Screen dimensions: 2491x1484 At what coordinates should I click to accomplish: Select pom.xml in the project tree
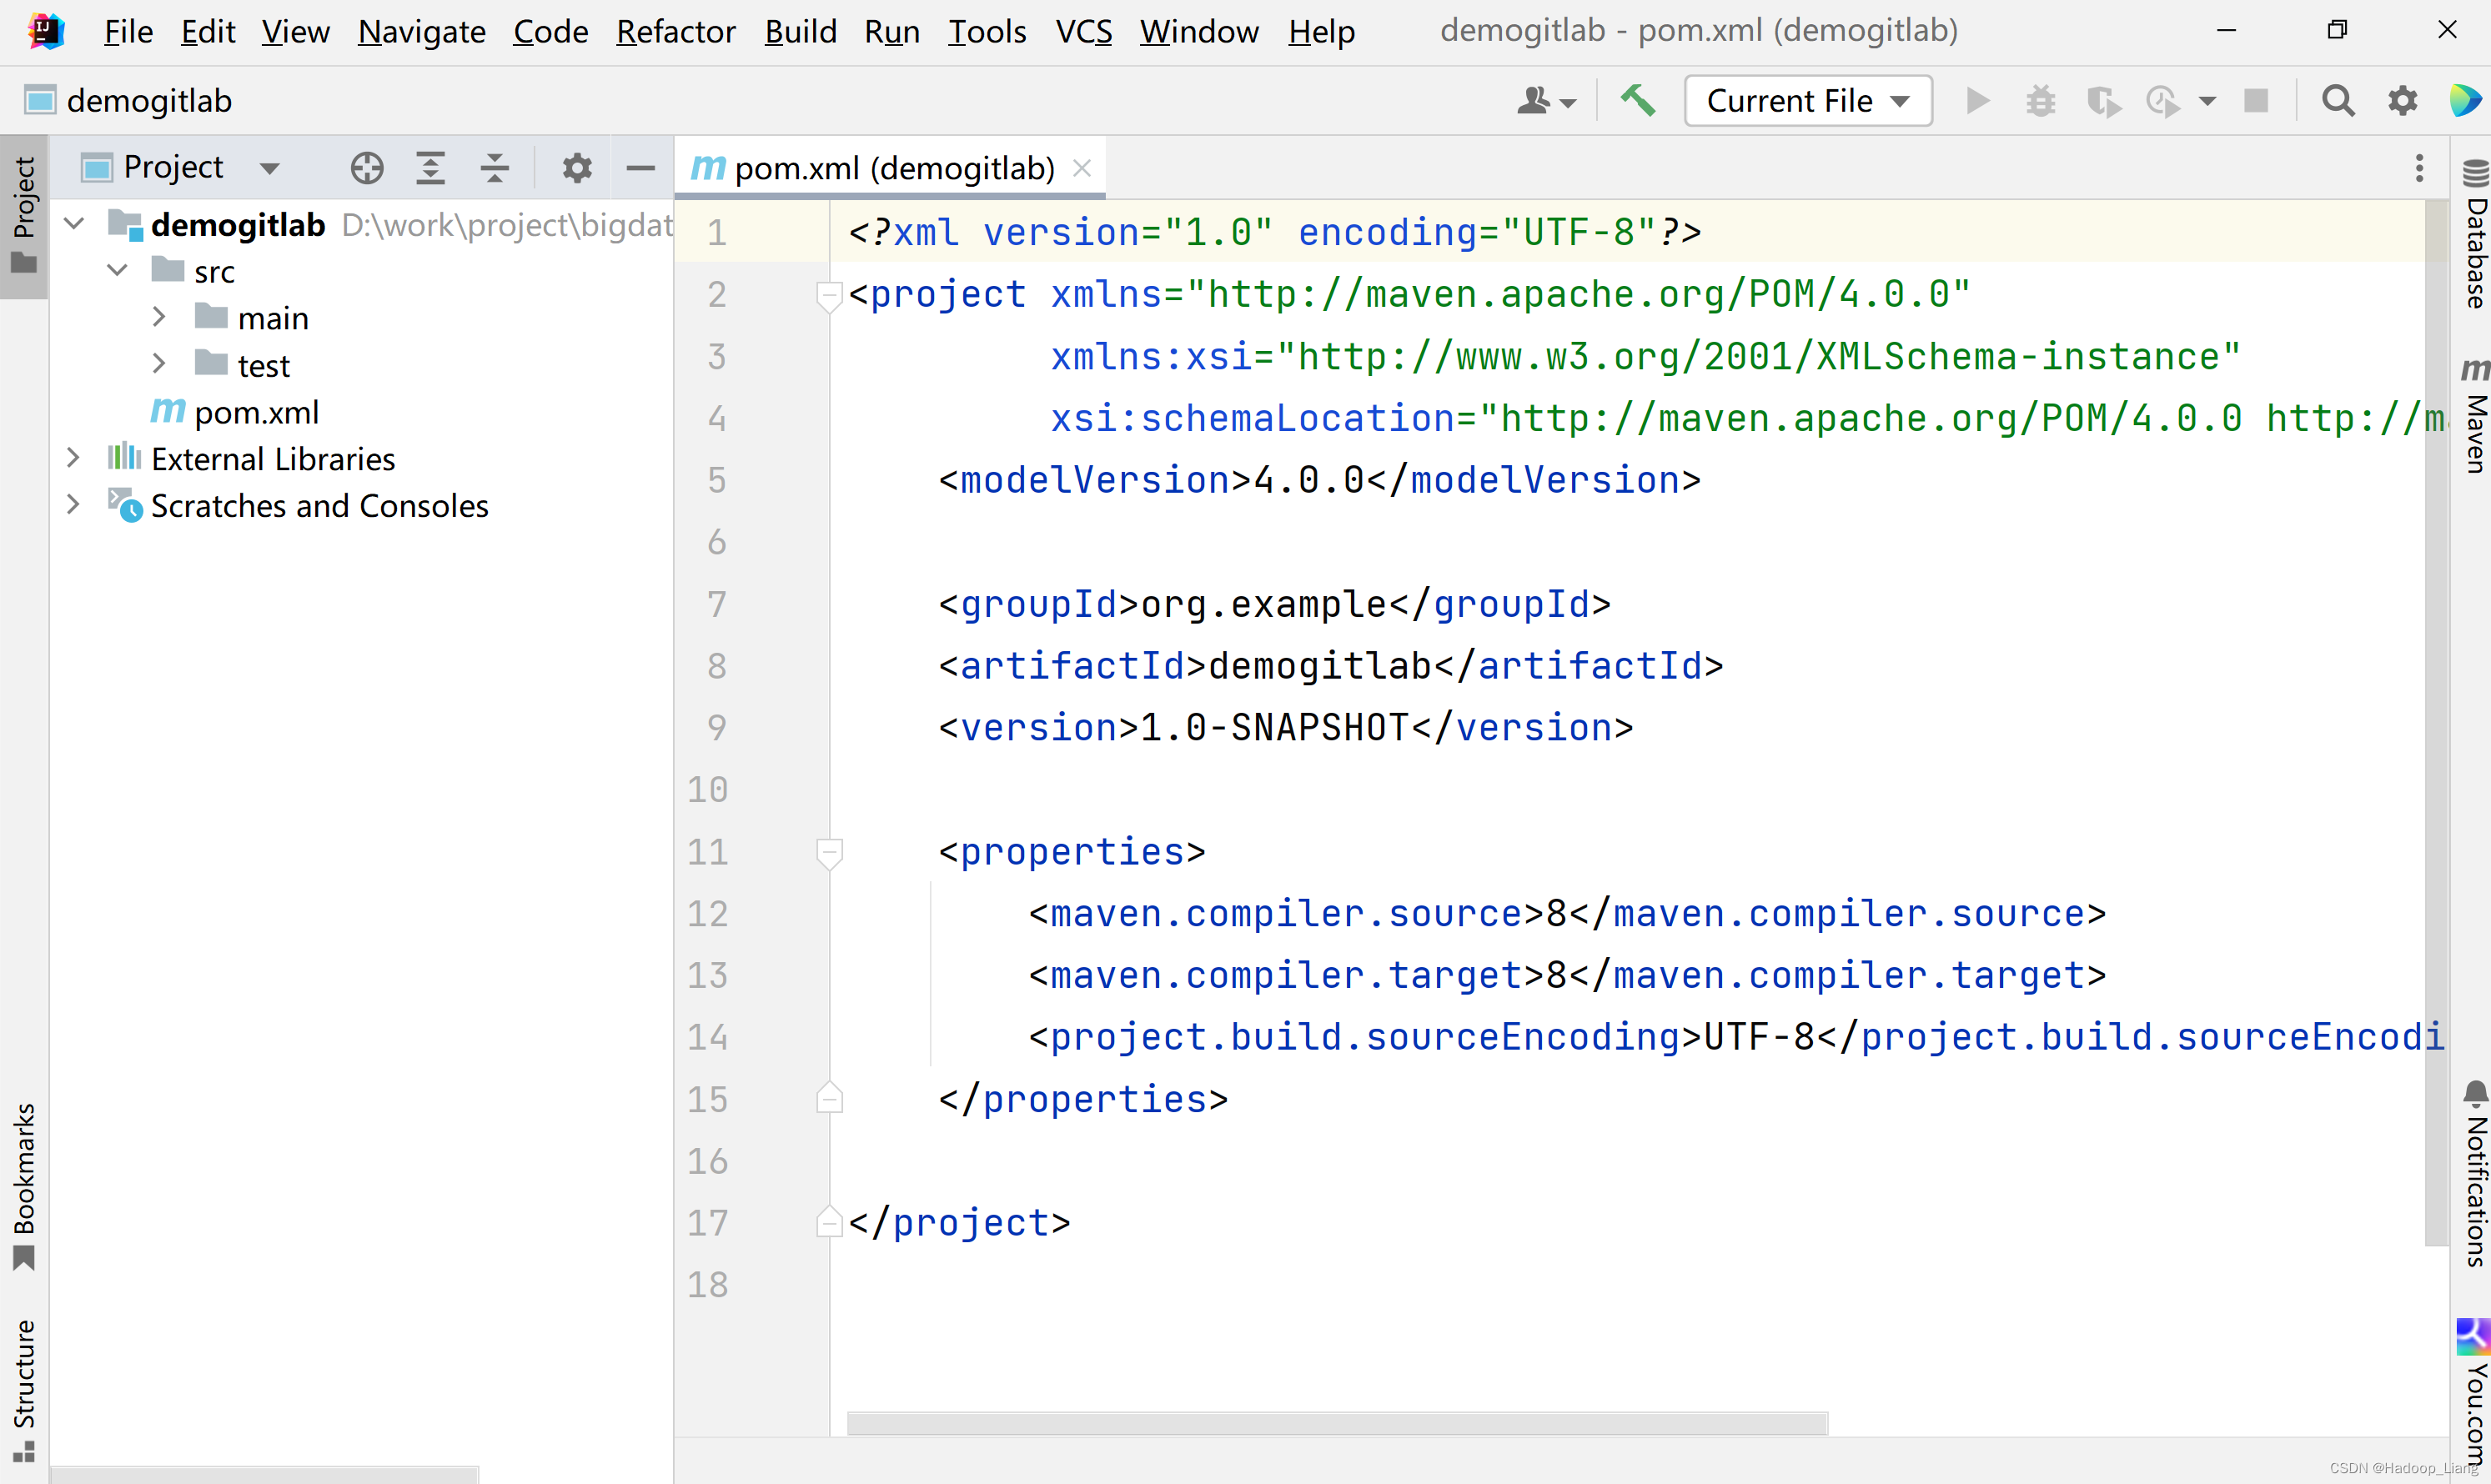click(256, 412)
